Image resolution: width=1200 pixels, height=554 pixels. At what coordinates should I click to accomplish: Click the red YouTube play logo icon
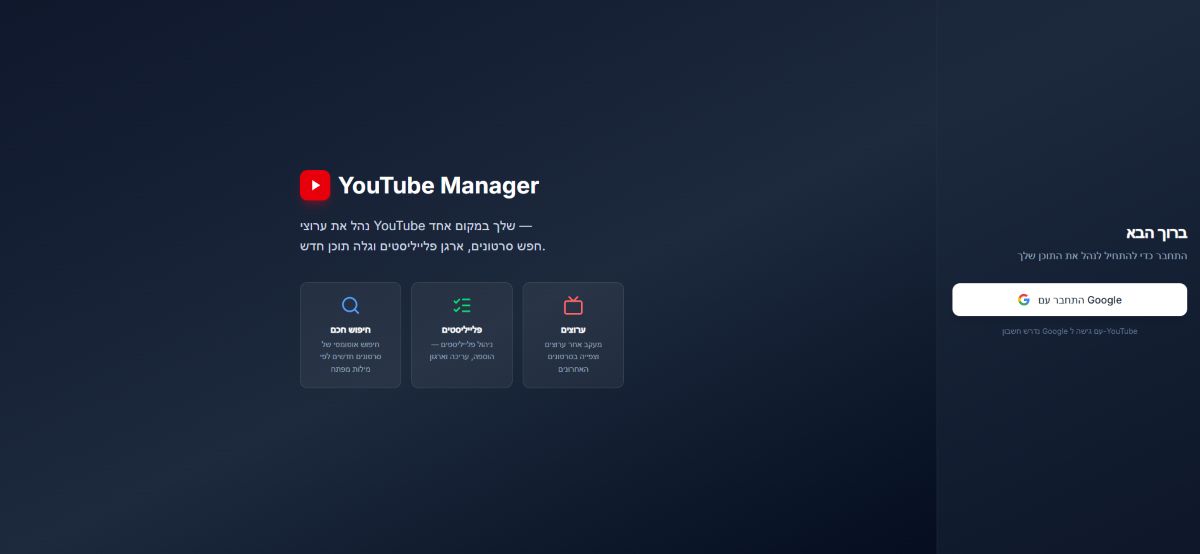click(315, 185)
